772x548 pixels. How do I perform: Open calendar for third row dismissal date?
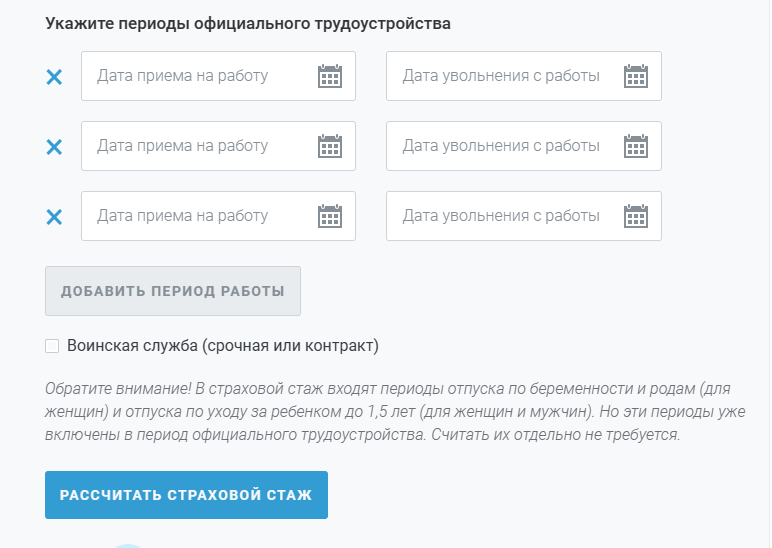coord(636,216)
